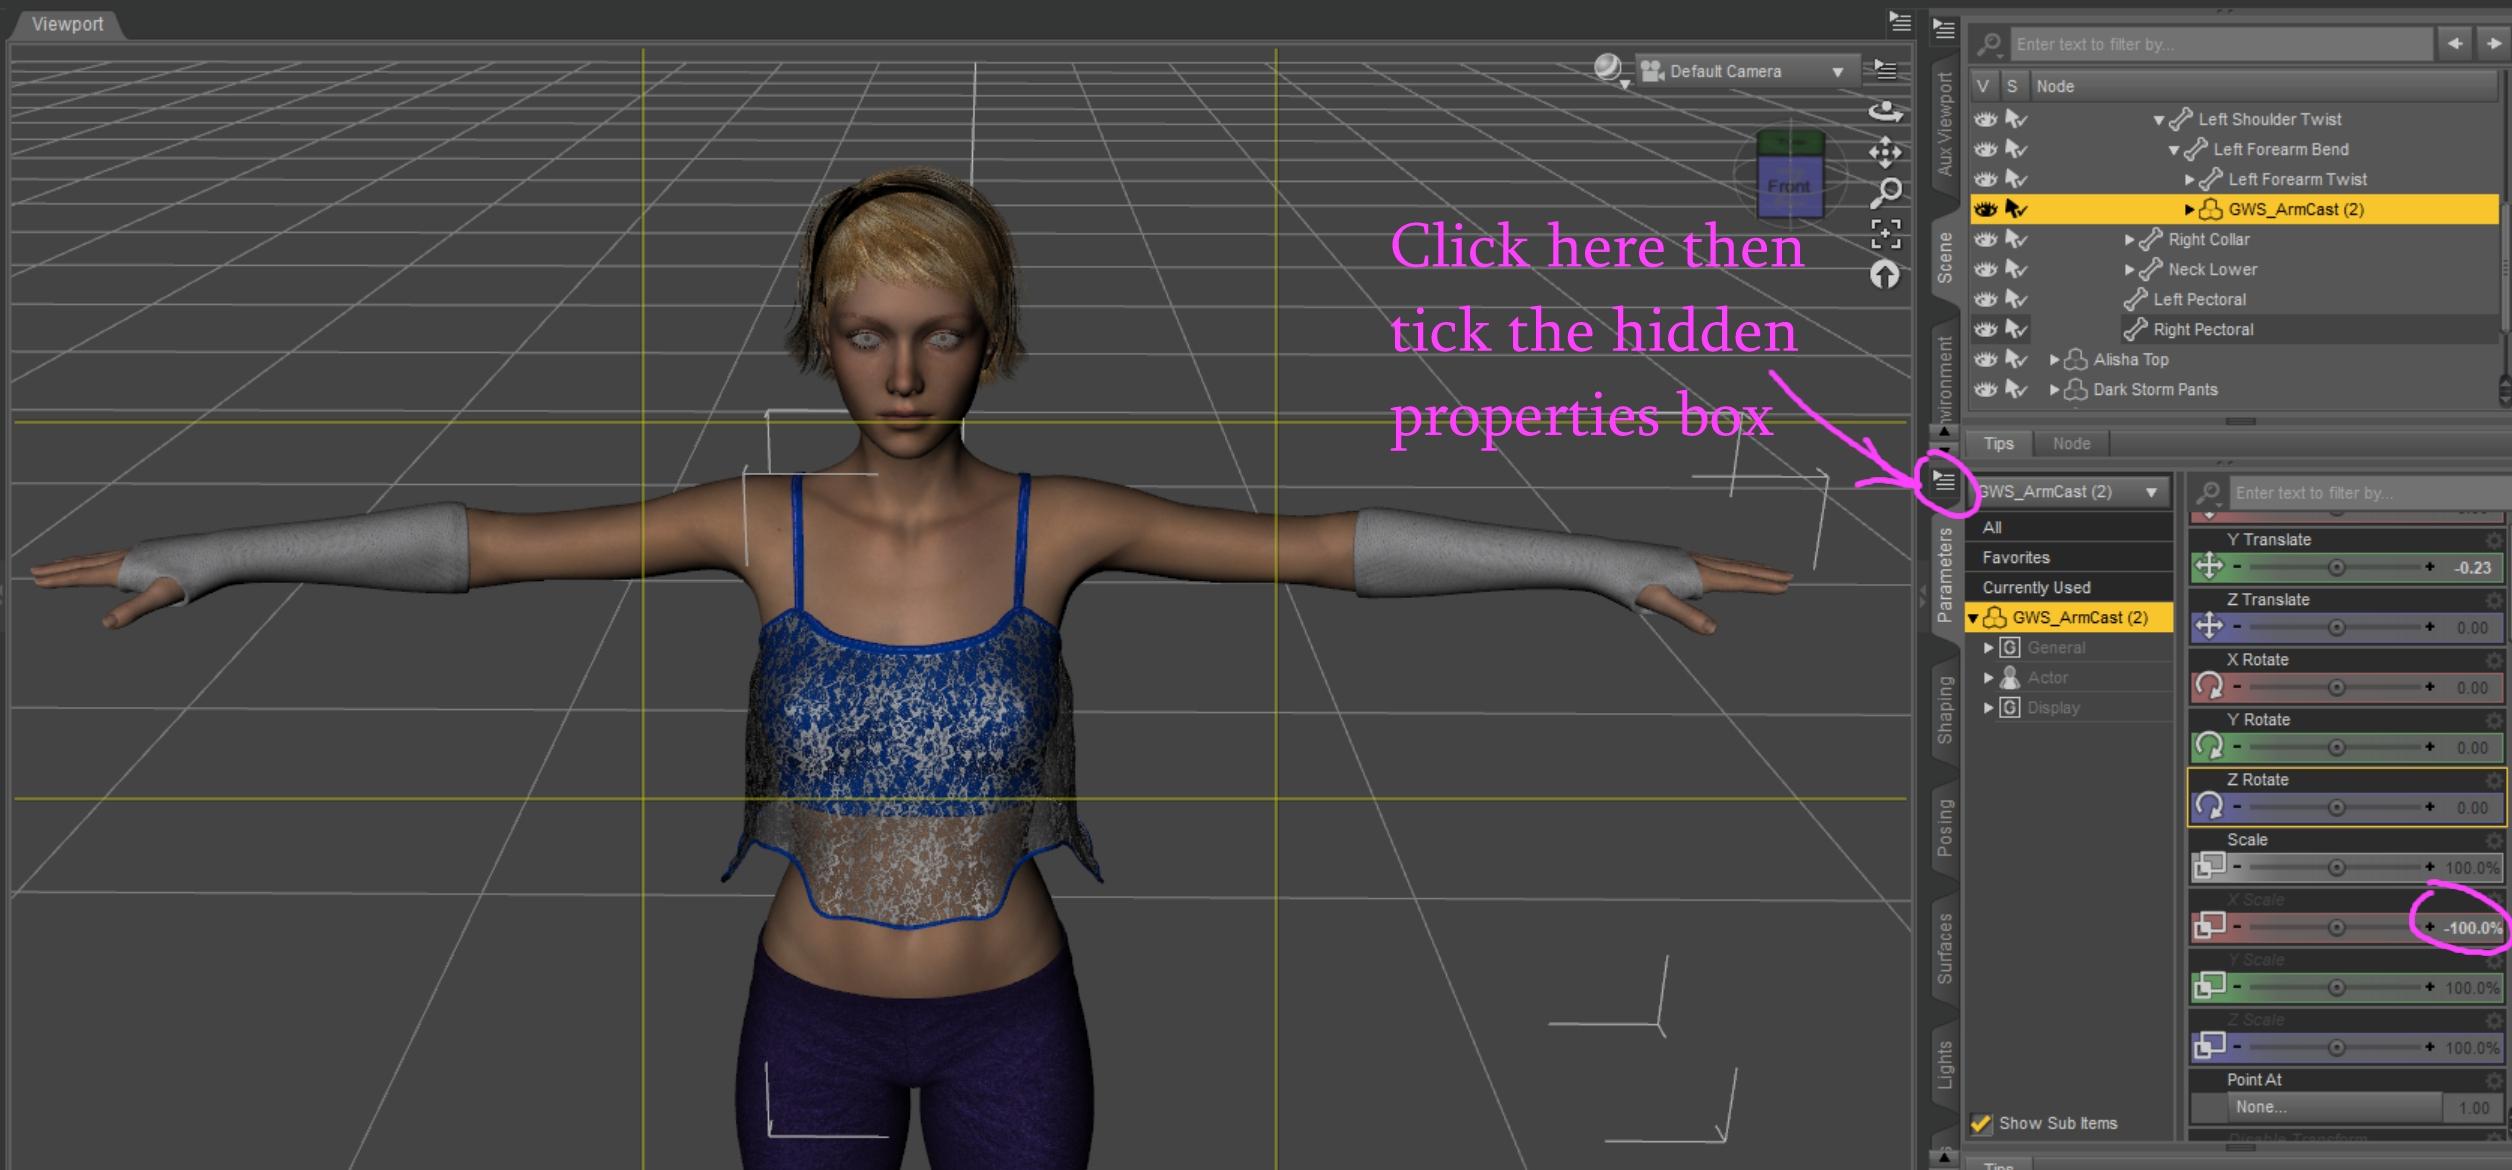2512x1170 pixels.
Task: Select Currently Used filter
Action: pyautogui.click(x=2036, y=587)
